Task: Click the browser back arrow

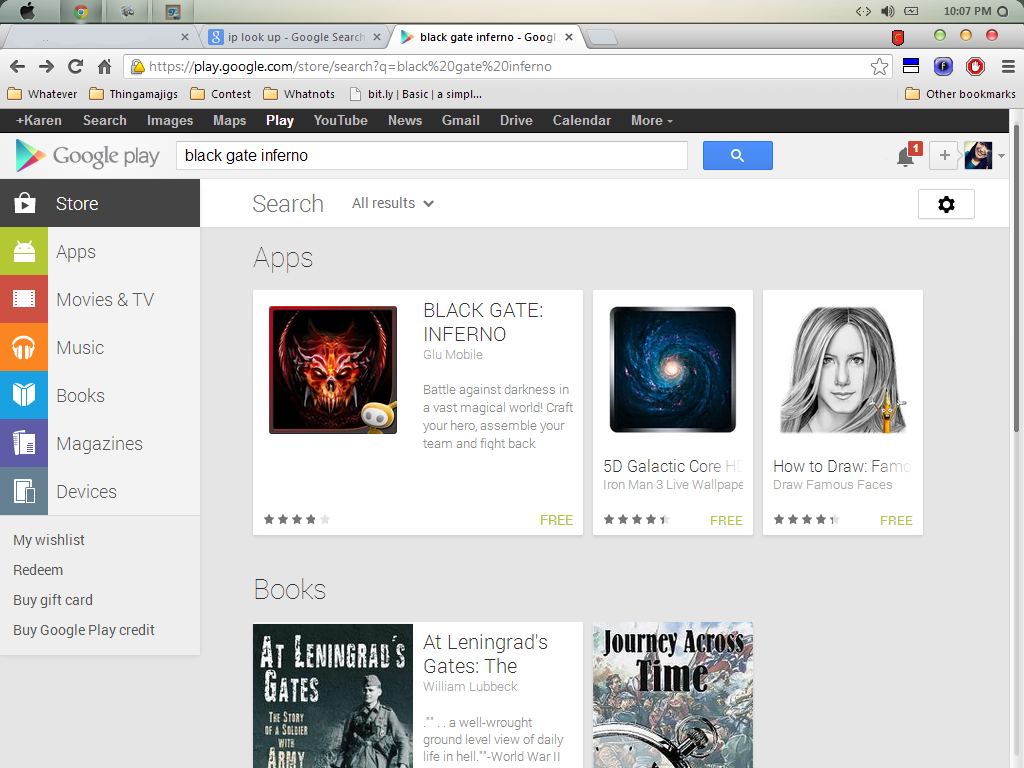Action: (18, 66)
